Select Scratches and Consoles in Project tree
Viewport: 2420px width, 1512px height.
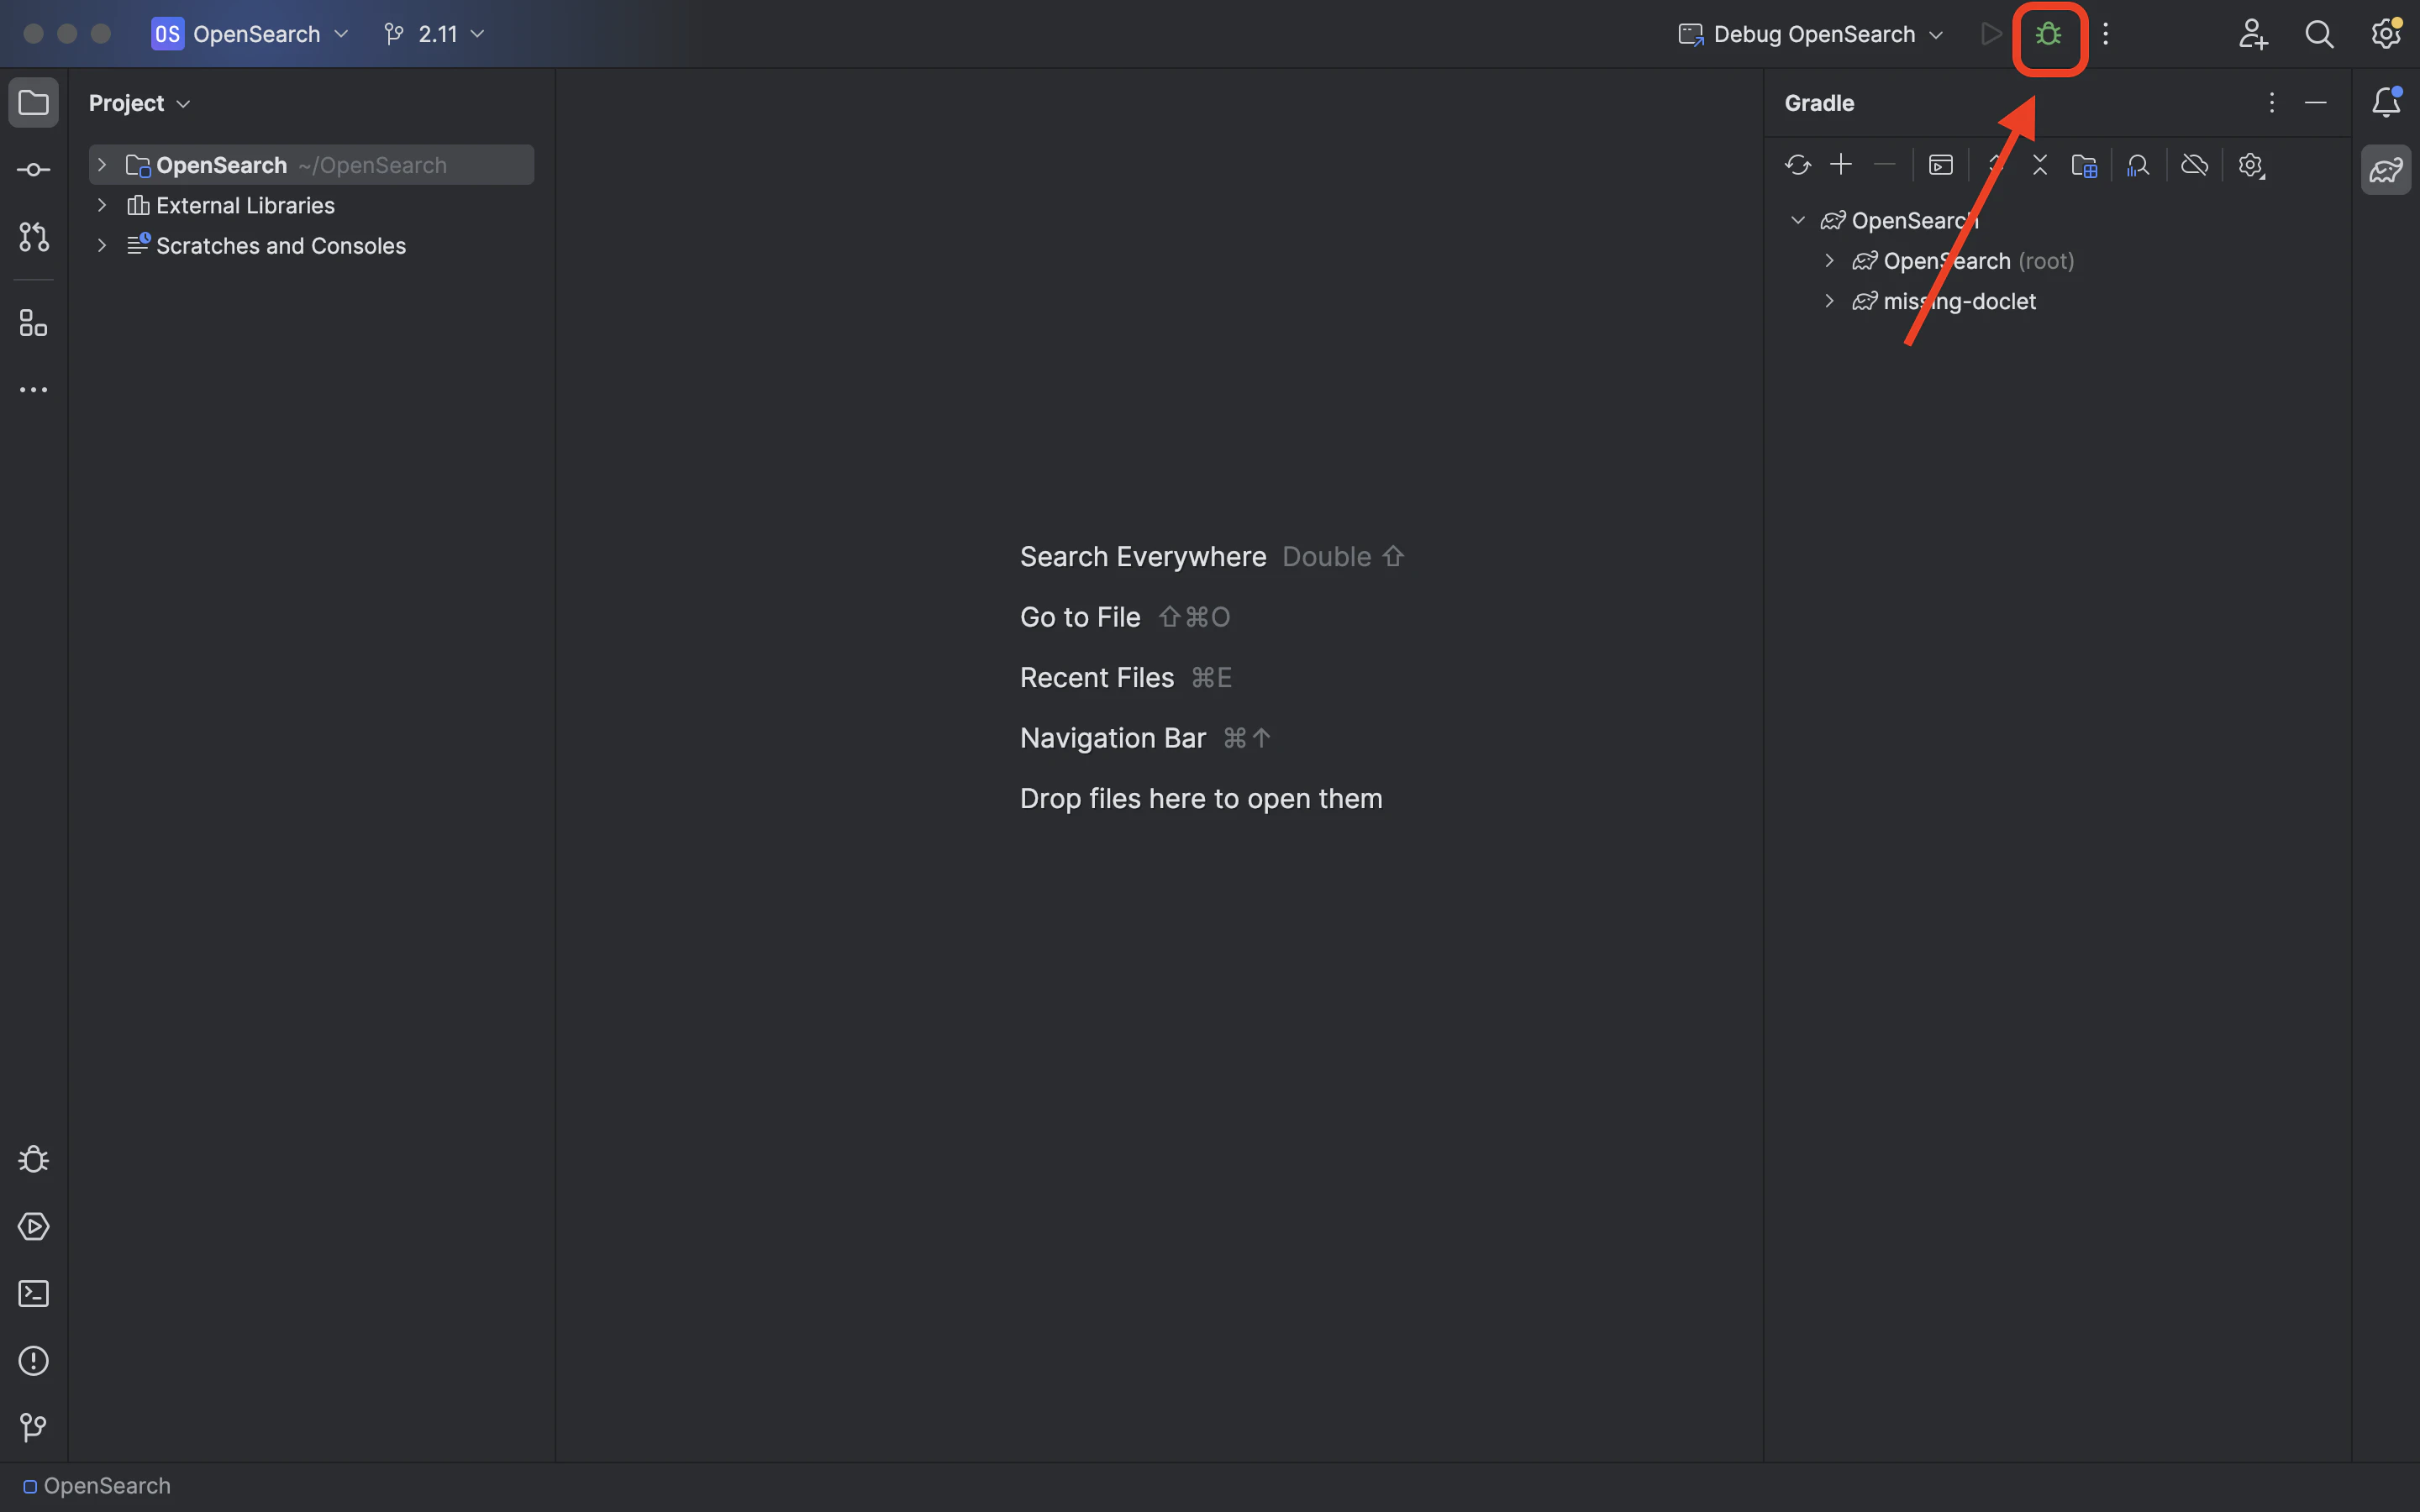(x=281, y=246)
